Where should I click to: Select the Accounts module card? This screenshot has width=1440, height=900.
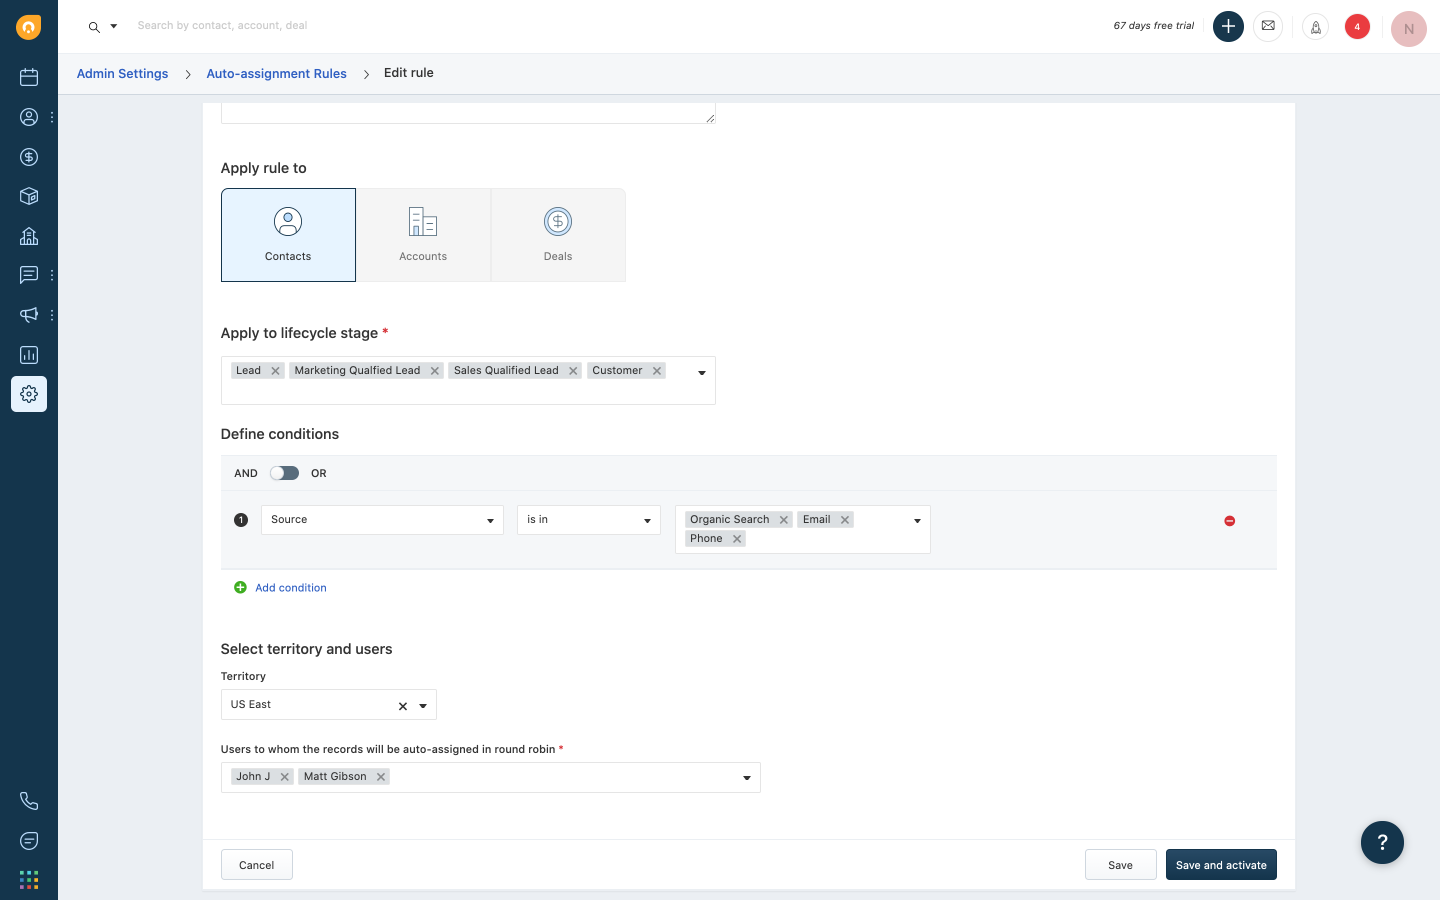point(423,235)
